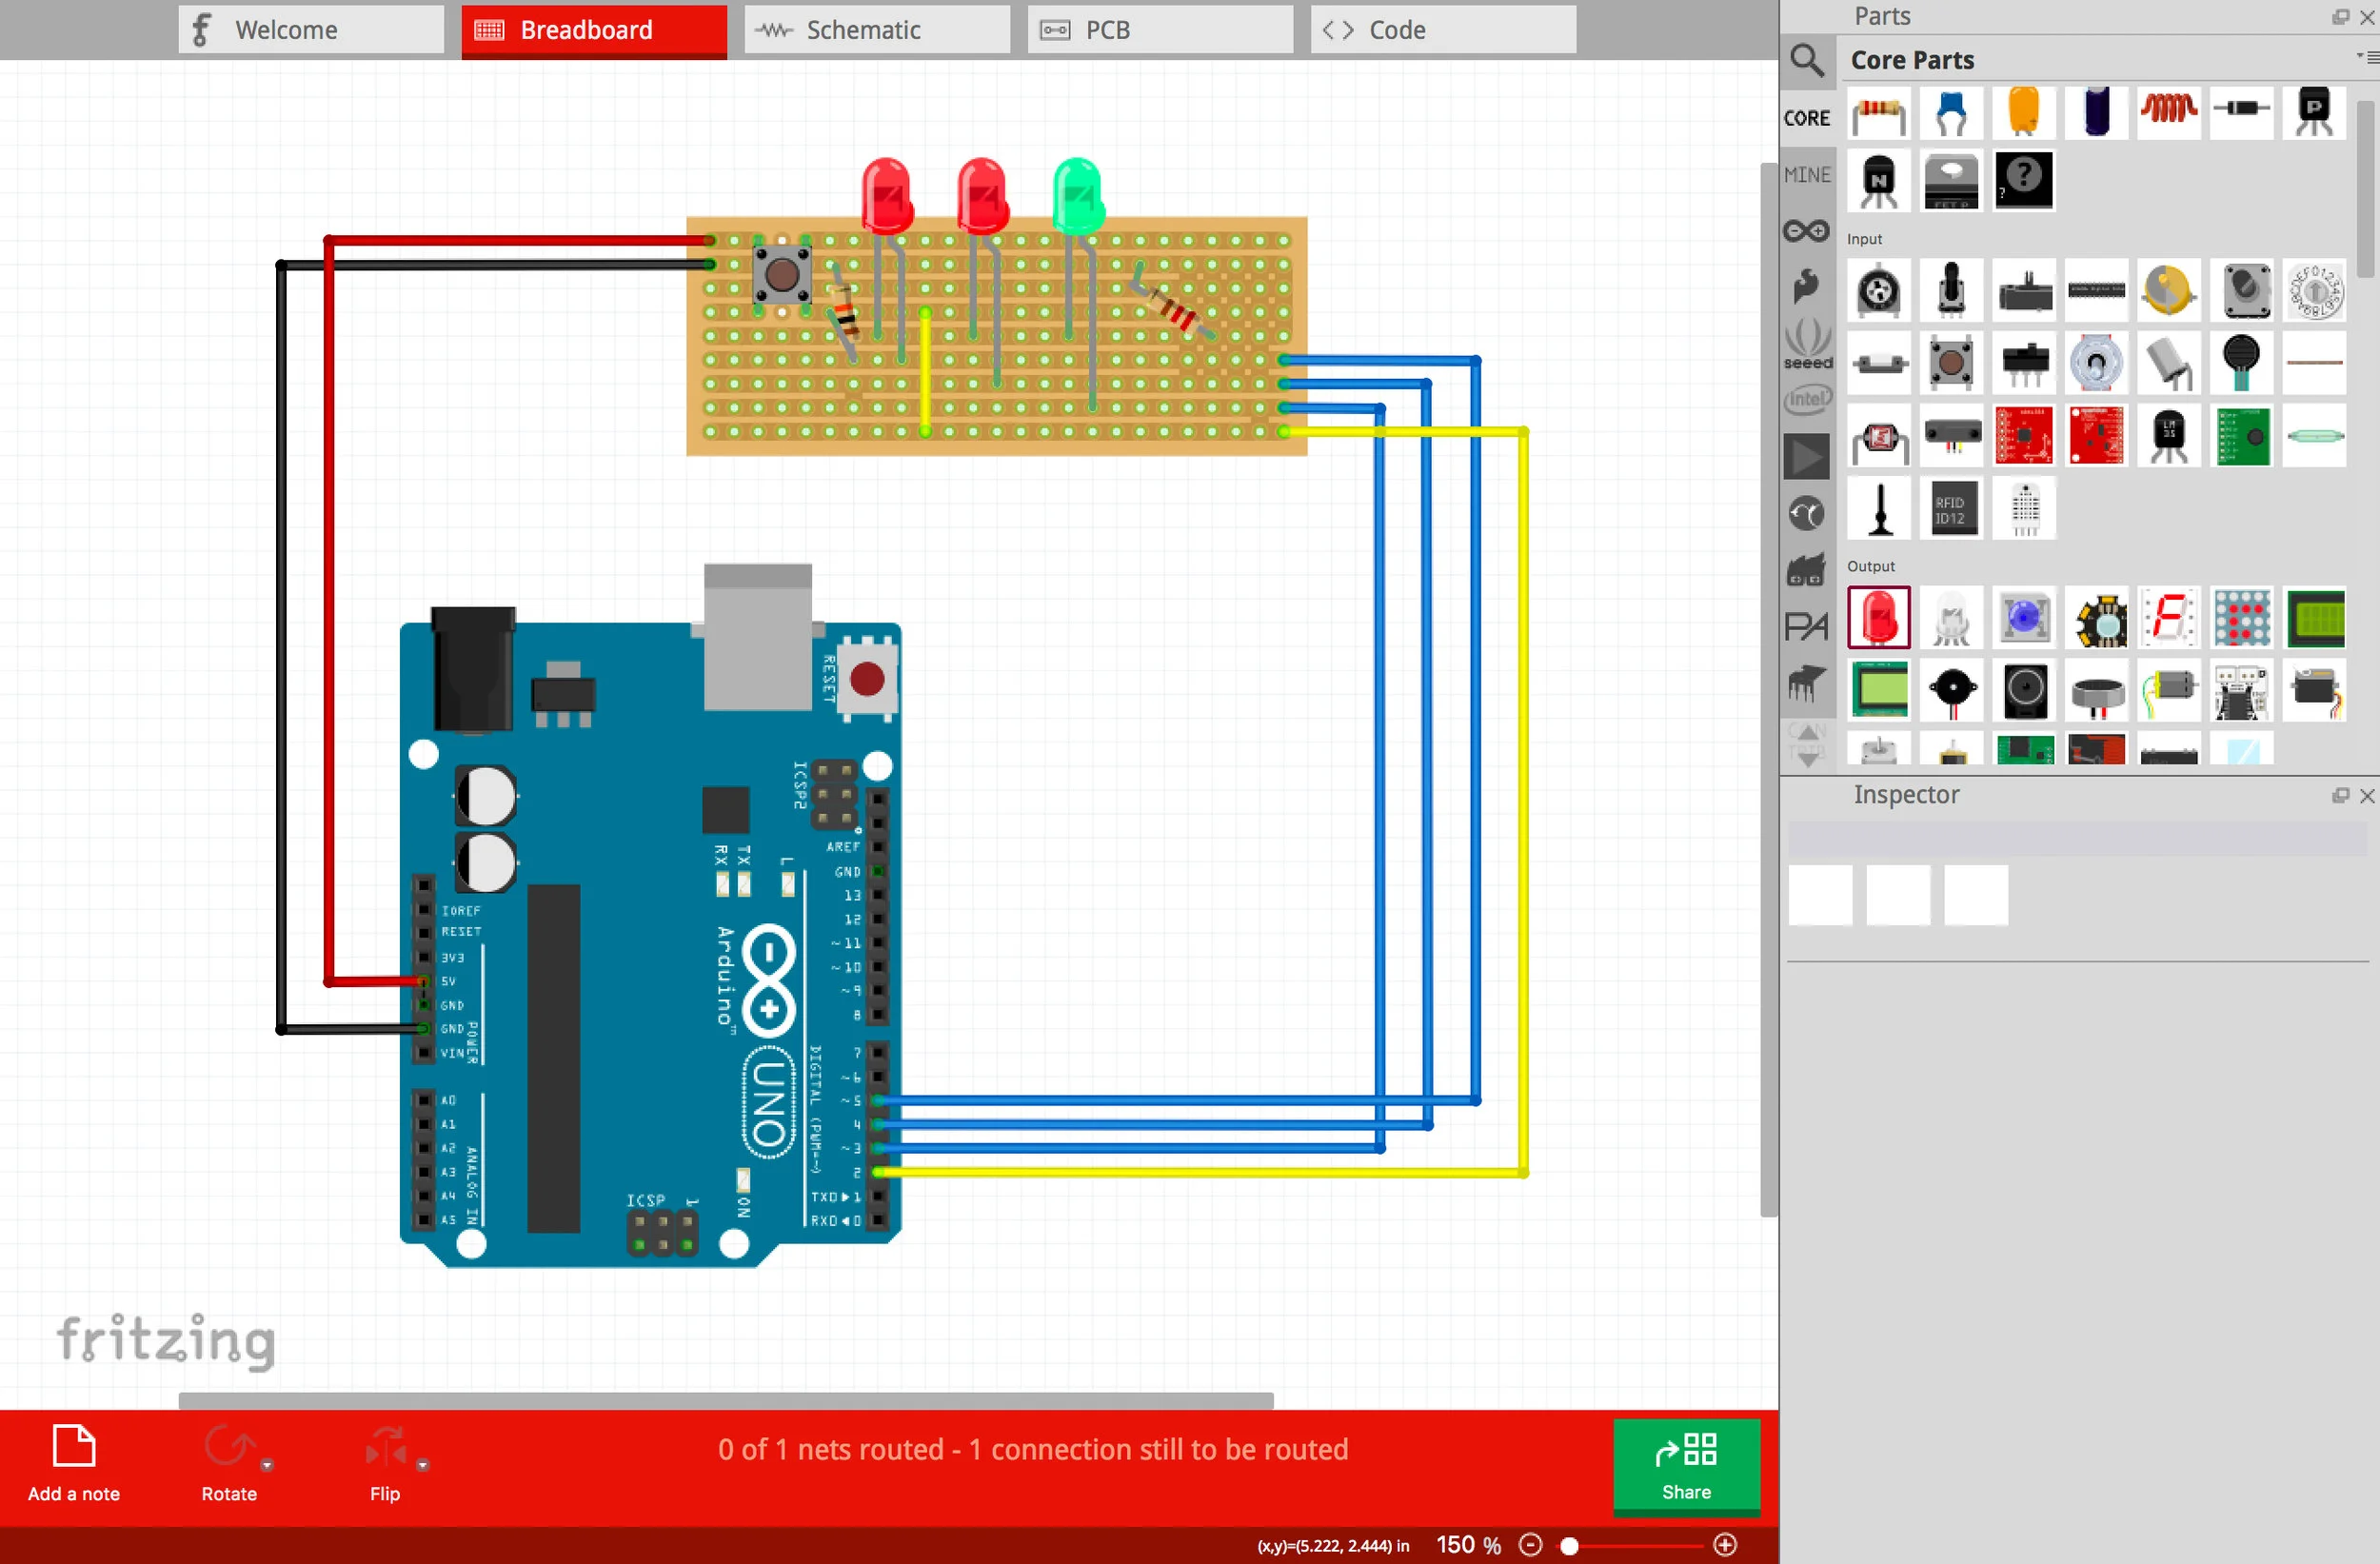Select the piezo buzzer part
The height and width of the screenshot is (1564, 2380).
pyautogui.click(x=1951, y=690)
